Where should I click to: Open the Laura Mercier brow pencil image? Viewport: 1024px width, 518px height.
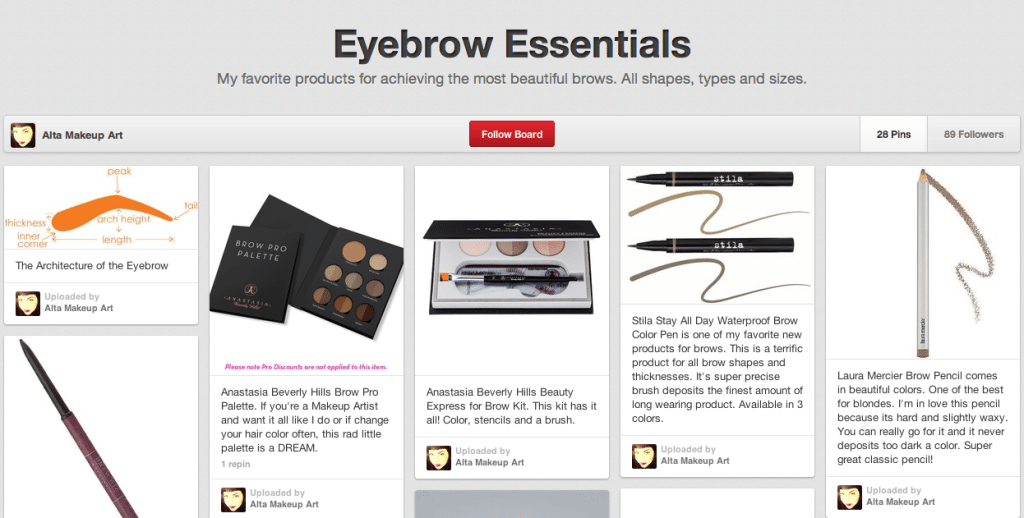(923, 263)
